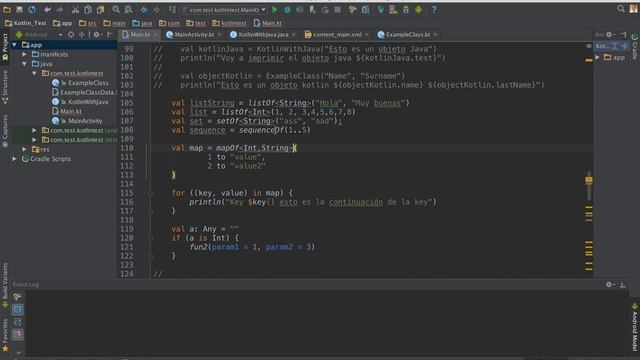
Task: Open Project panel gear settings icon
Action: coord(97,35)
